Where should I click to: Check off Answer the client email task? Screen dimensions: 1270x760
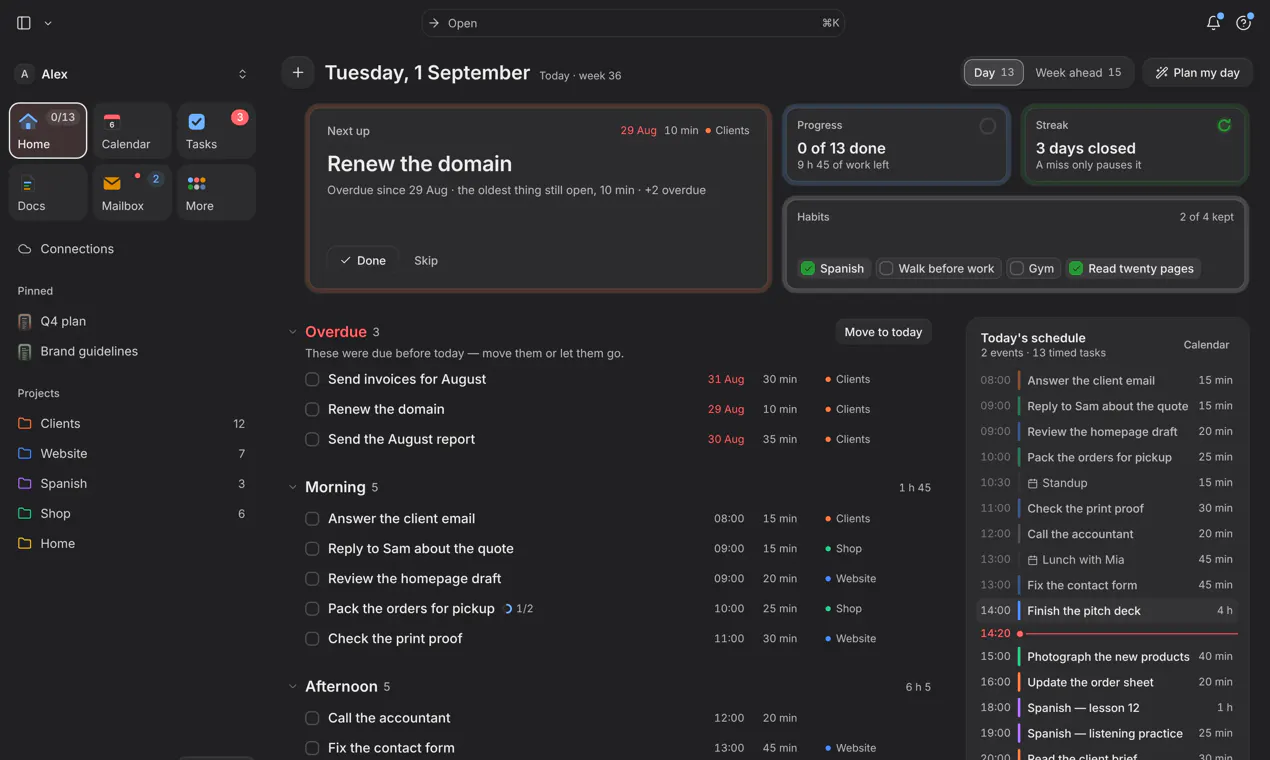[x=312, y=519]
